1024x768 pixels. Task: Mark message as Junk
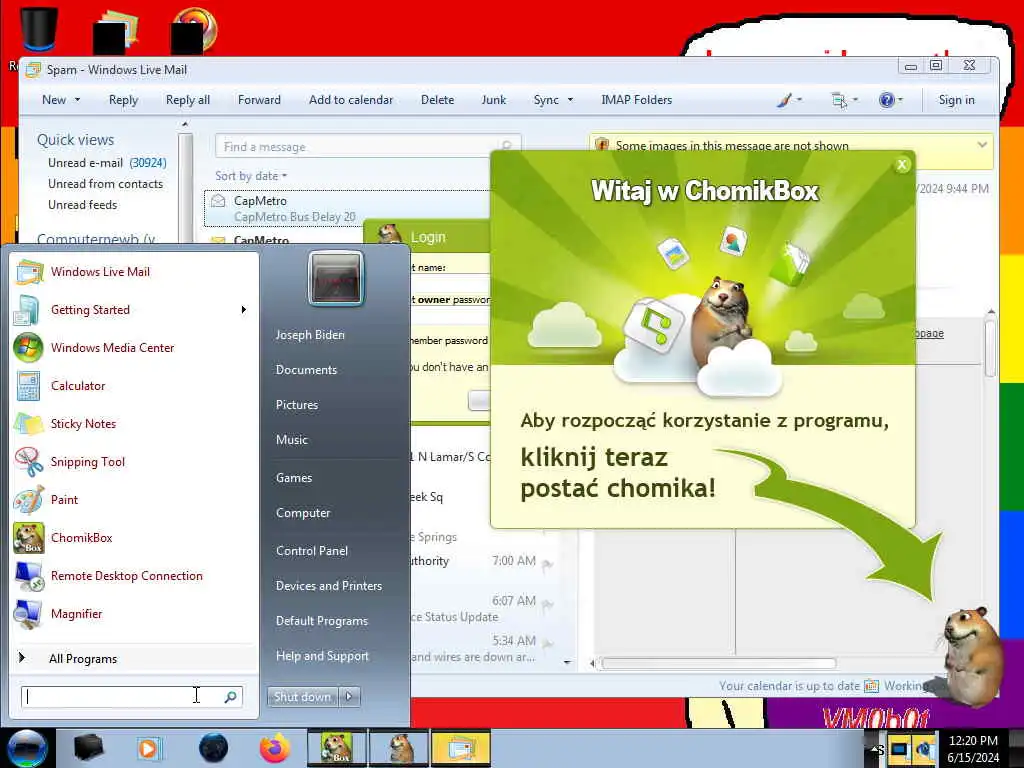[x=494, y=100]
